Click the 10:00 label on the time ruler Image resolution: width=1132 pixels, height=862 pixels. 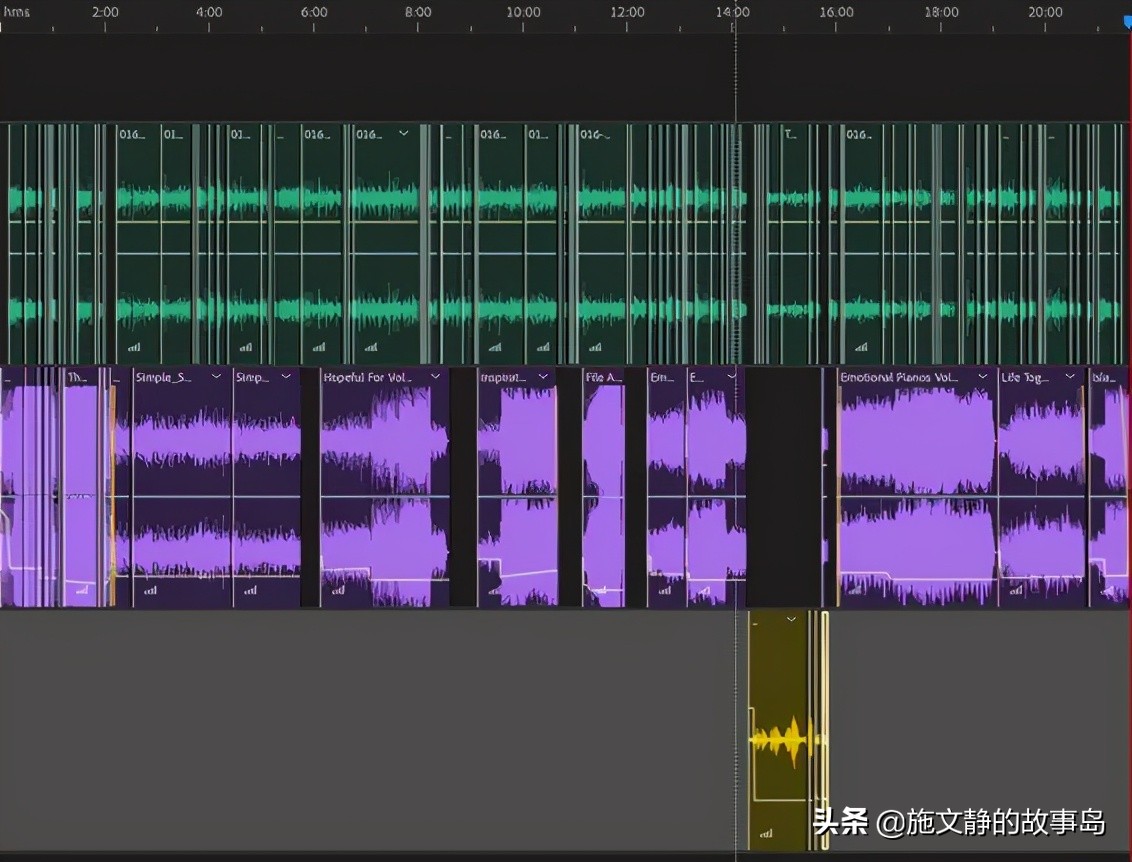tap(523, 12)
